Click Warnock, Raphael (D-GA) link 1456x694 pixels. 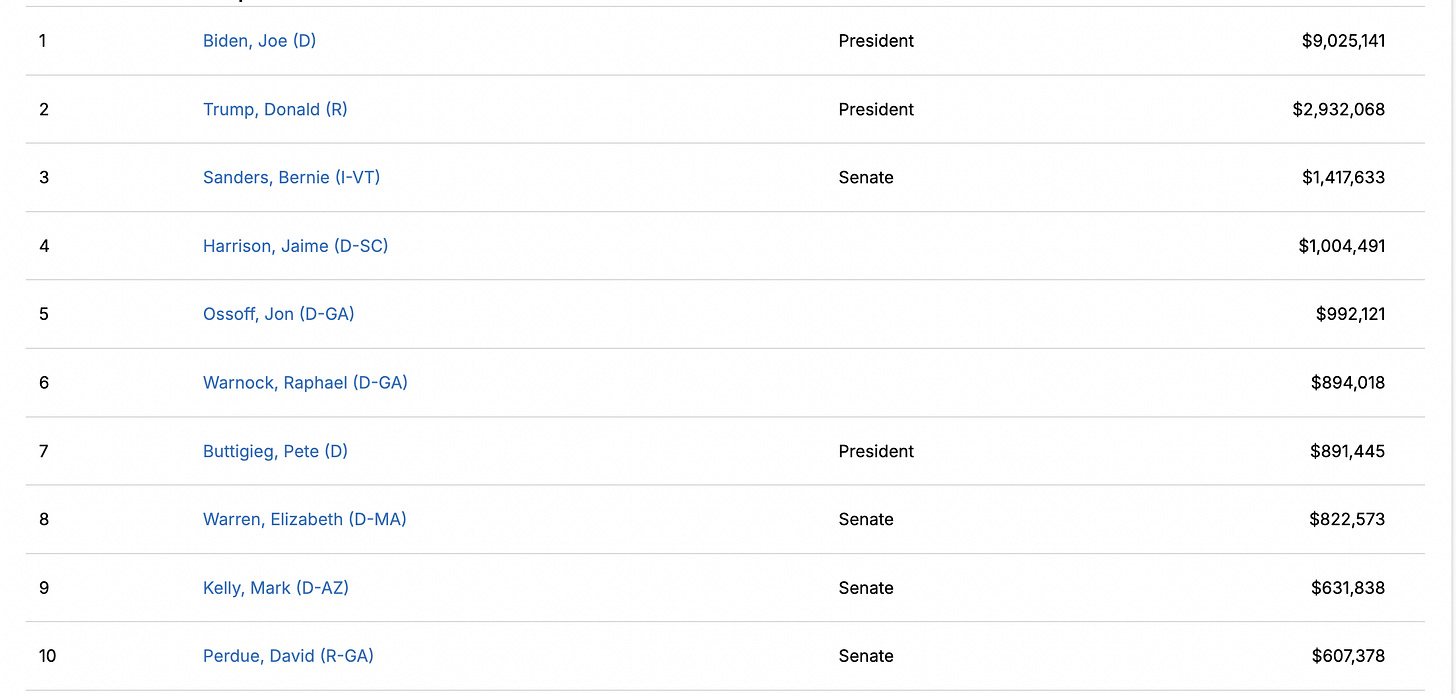tap(305, 382)
